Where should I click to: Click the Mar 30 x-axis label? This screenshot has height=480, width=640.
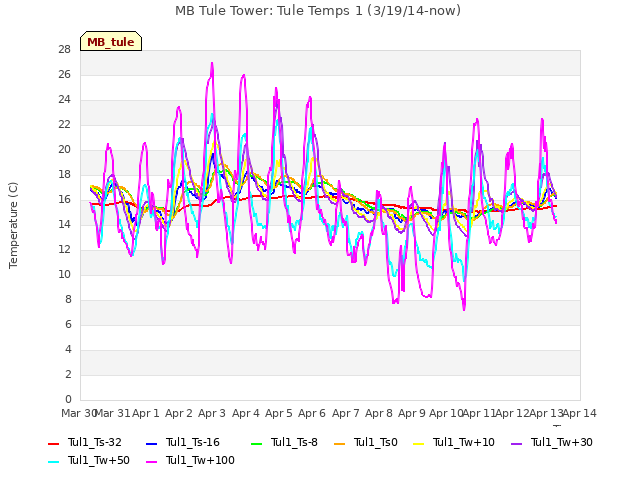click(x=78, y=413)
